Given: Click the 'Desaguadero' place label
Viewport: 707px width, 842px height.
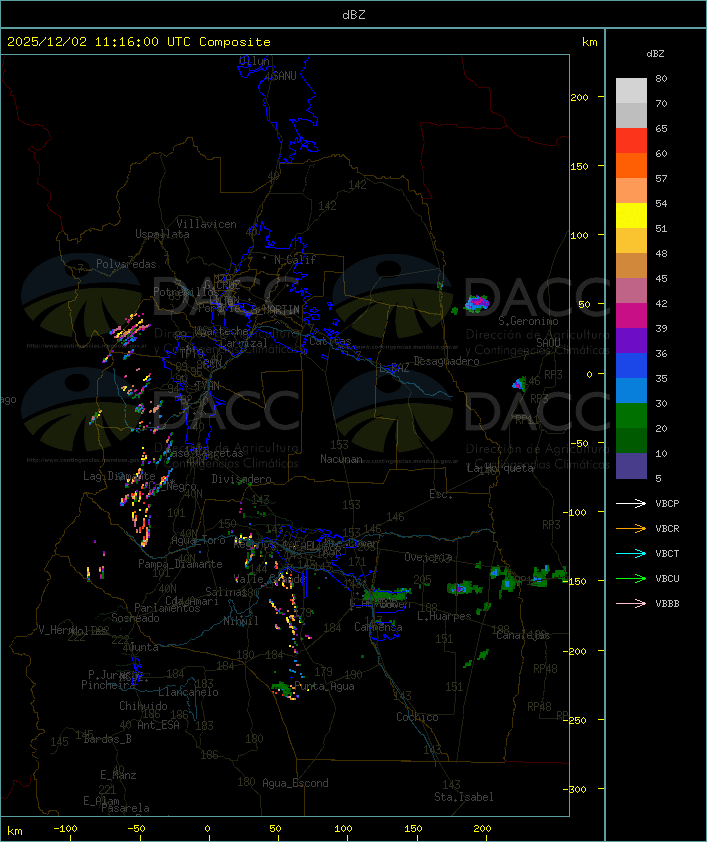Looking at the screenshot, I should (446, 361).
